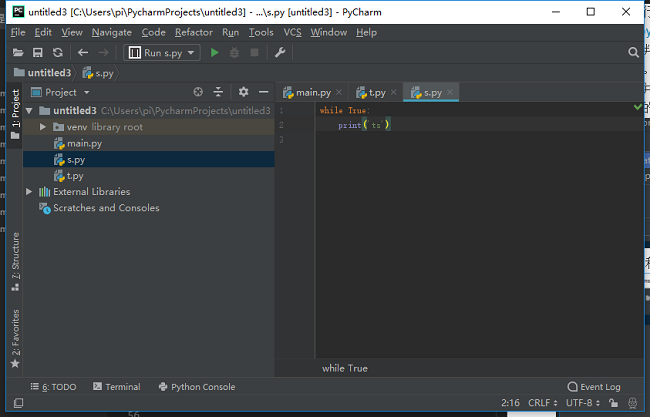Click Save All floppy disk icon
The image size is (650, 417).
38,53
